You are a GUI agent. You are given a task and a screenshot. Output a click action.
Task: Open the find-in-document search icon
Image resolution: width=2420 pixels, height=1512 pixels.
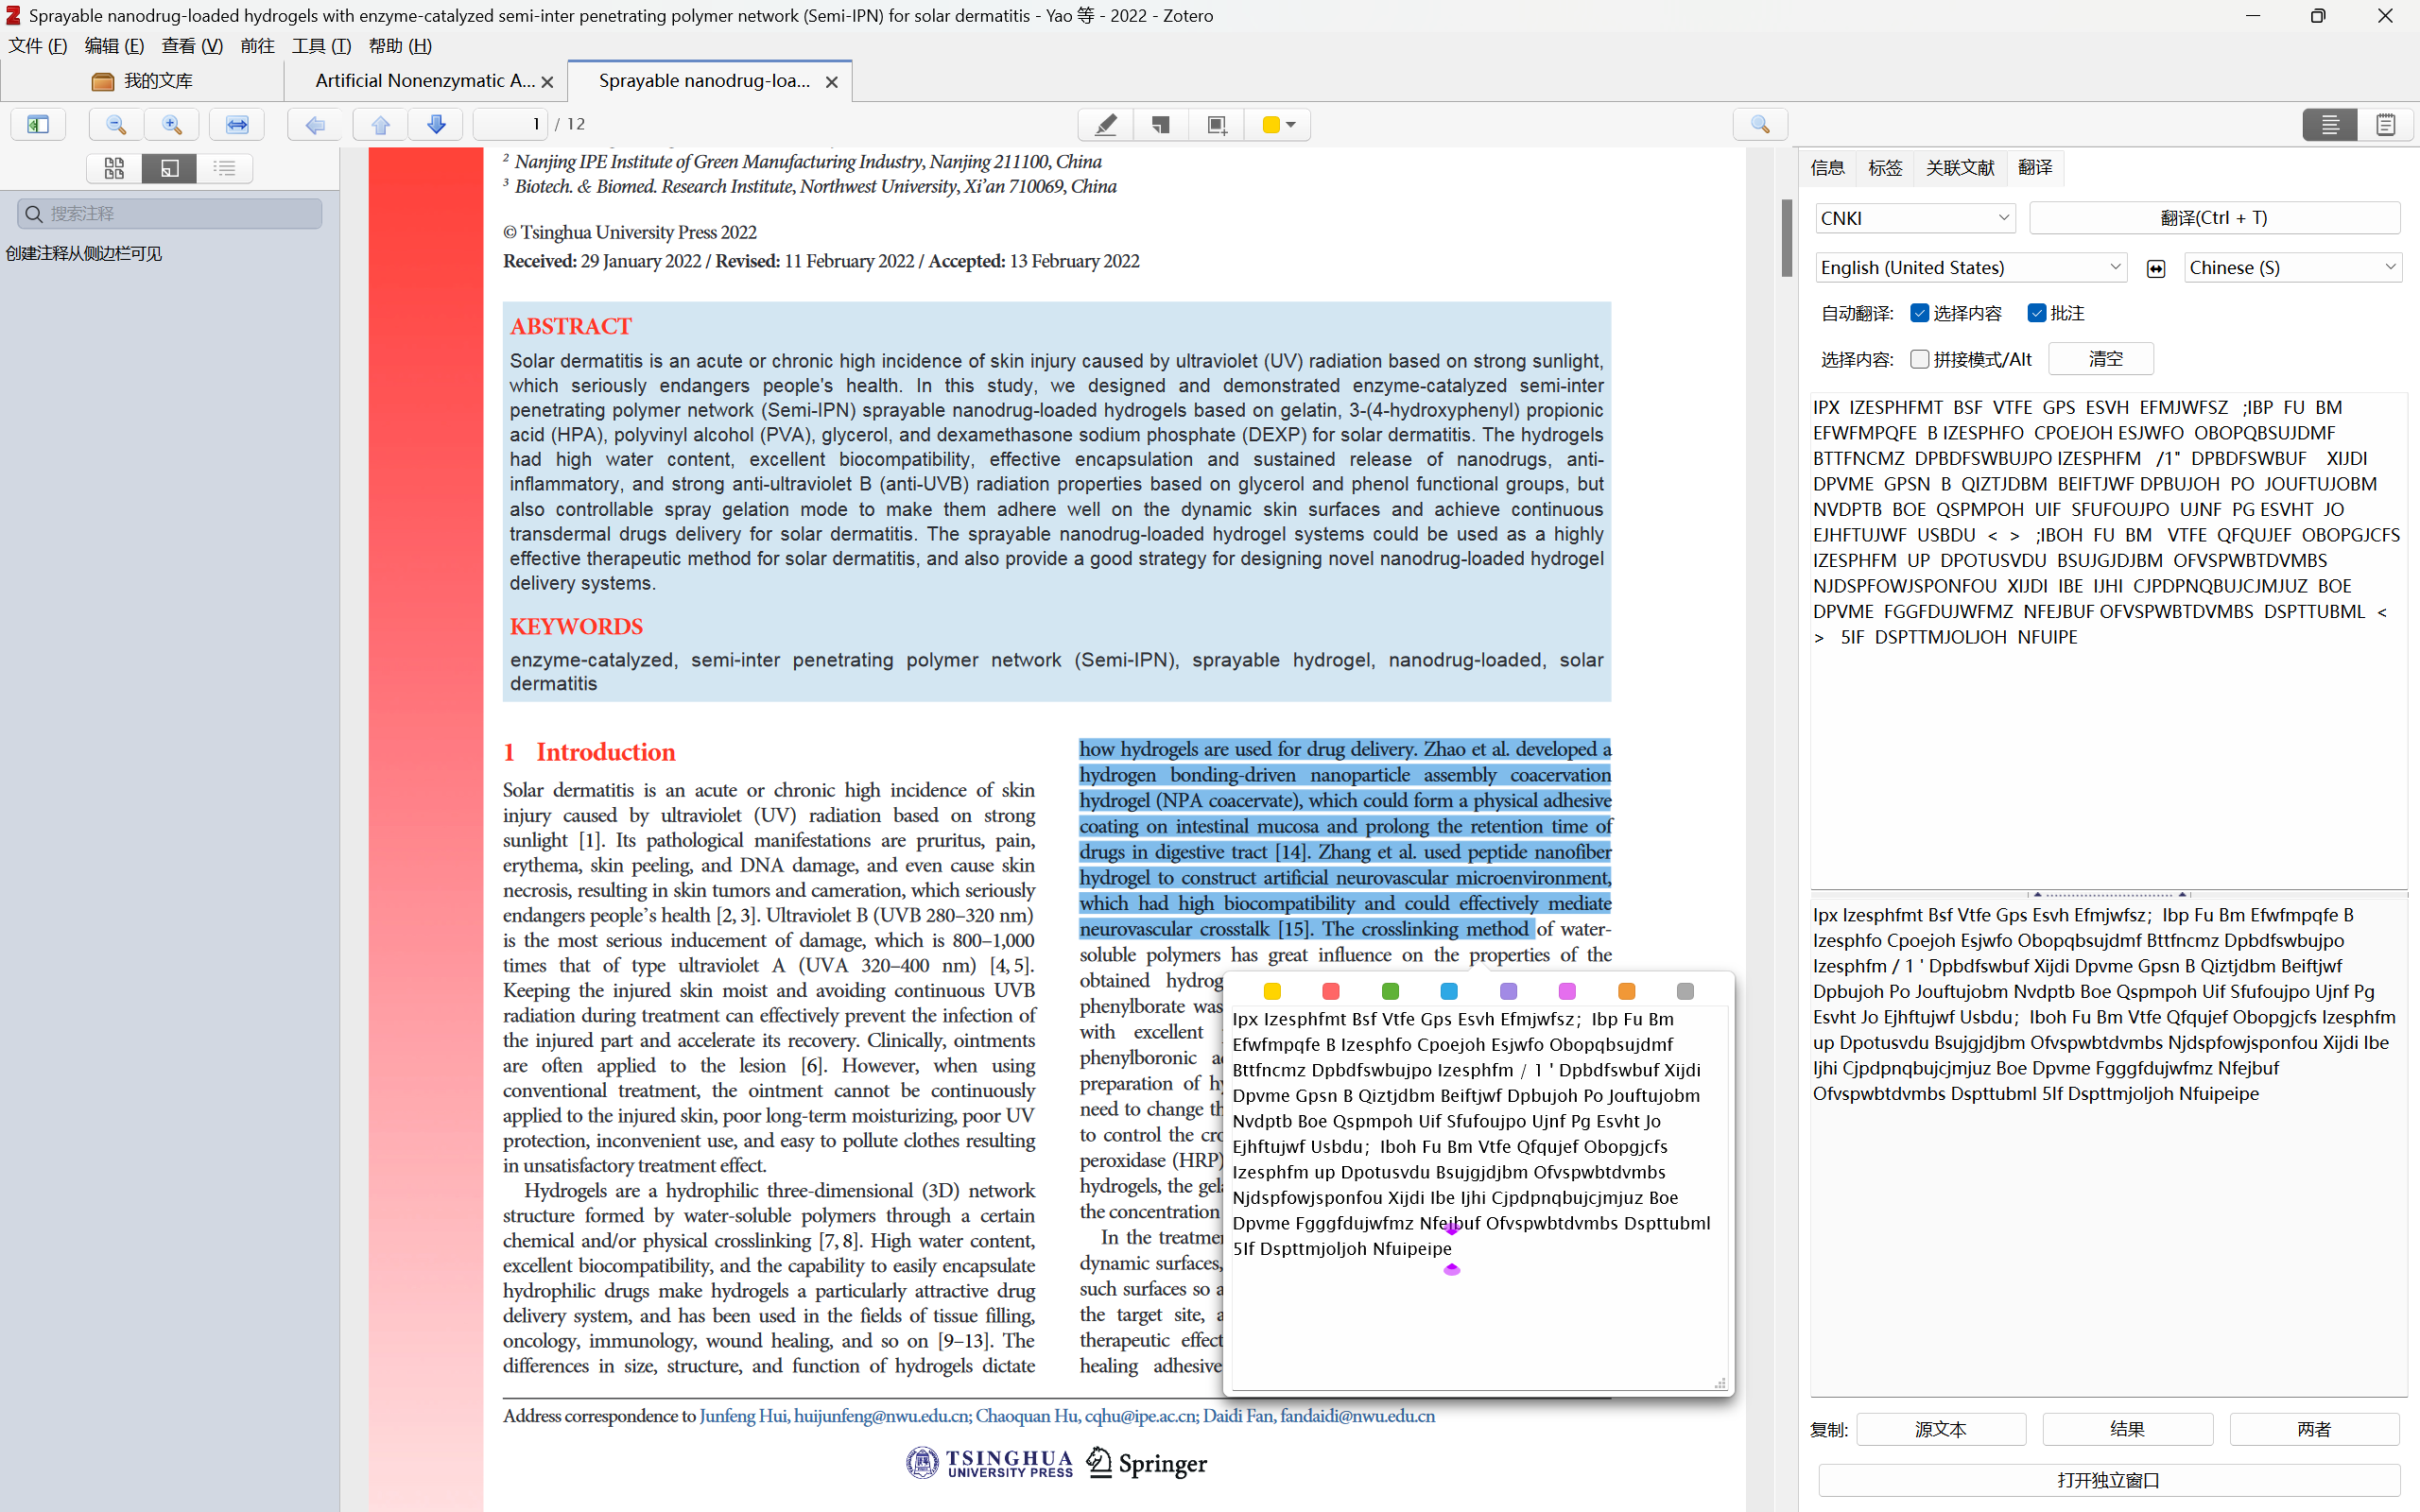(x=1760, y=124)
